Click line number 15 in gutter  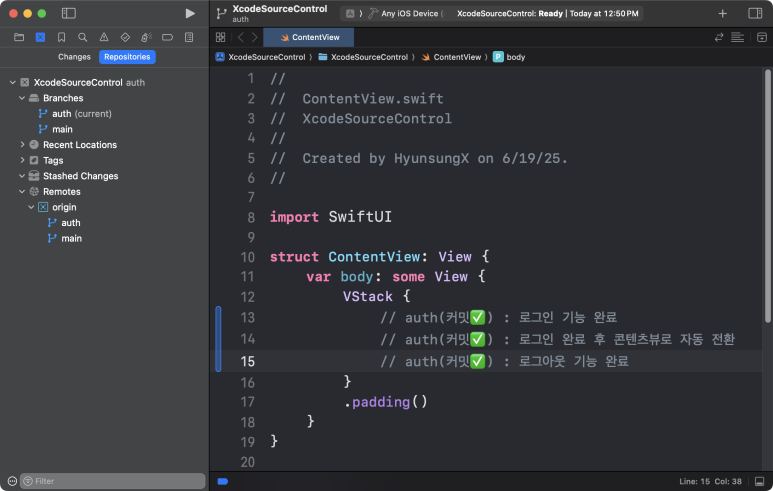click(x=247, y=361)
